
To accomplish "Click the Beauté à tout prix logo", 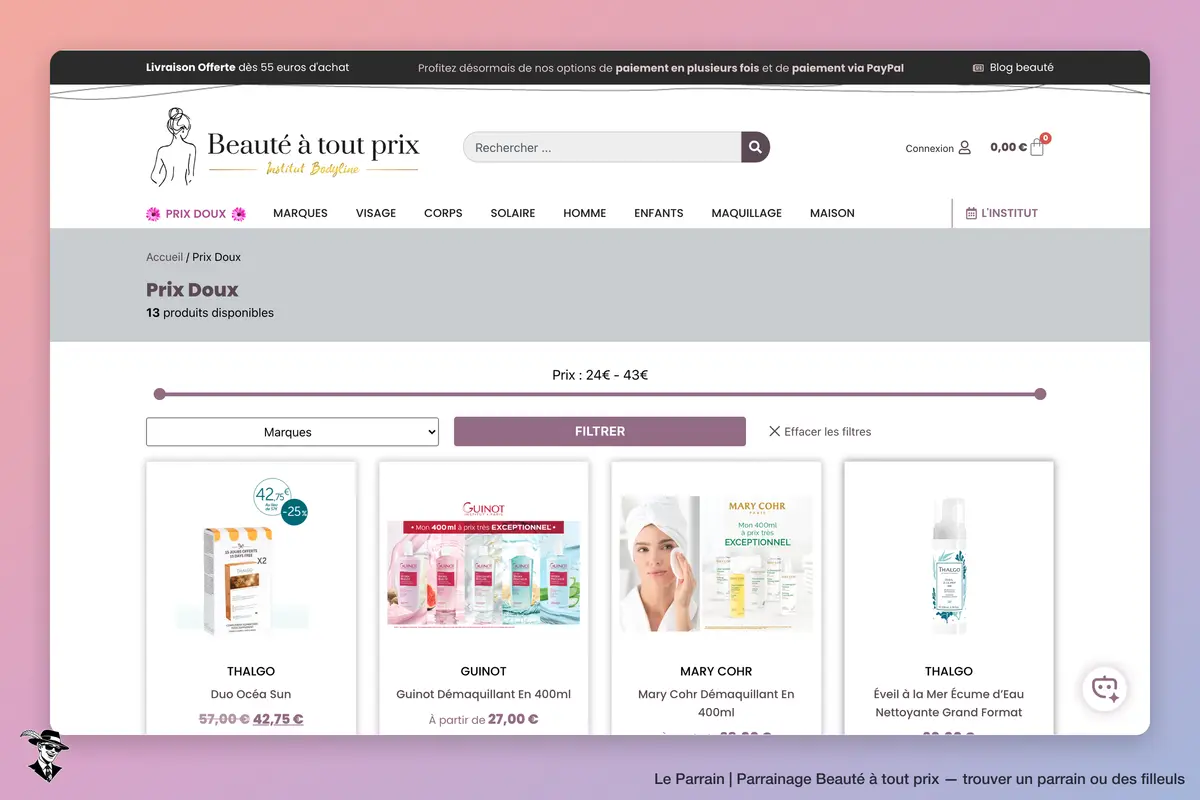I will pyautogui.click(x=285, y=147).
